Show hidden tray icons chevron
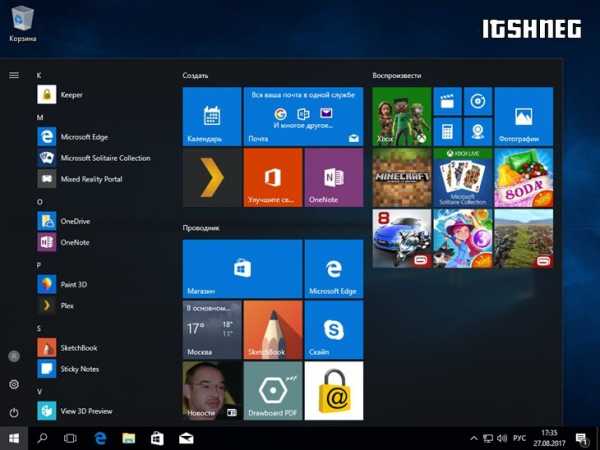Image resolution: width=600 pixels, height=450 pixels. pyautogui.click(x=474, y=439)
